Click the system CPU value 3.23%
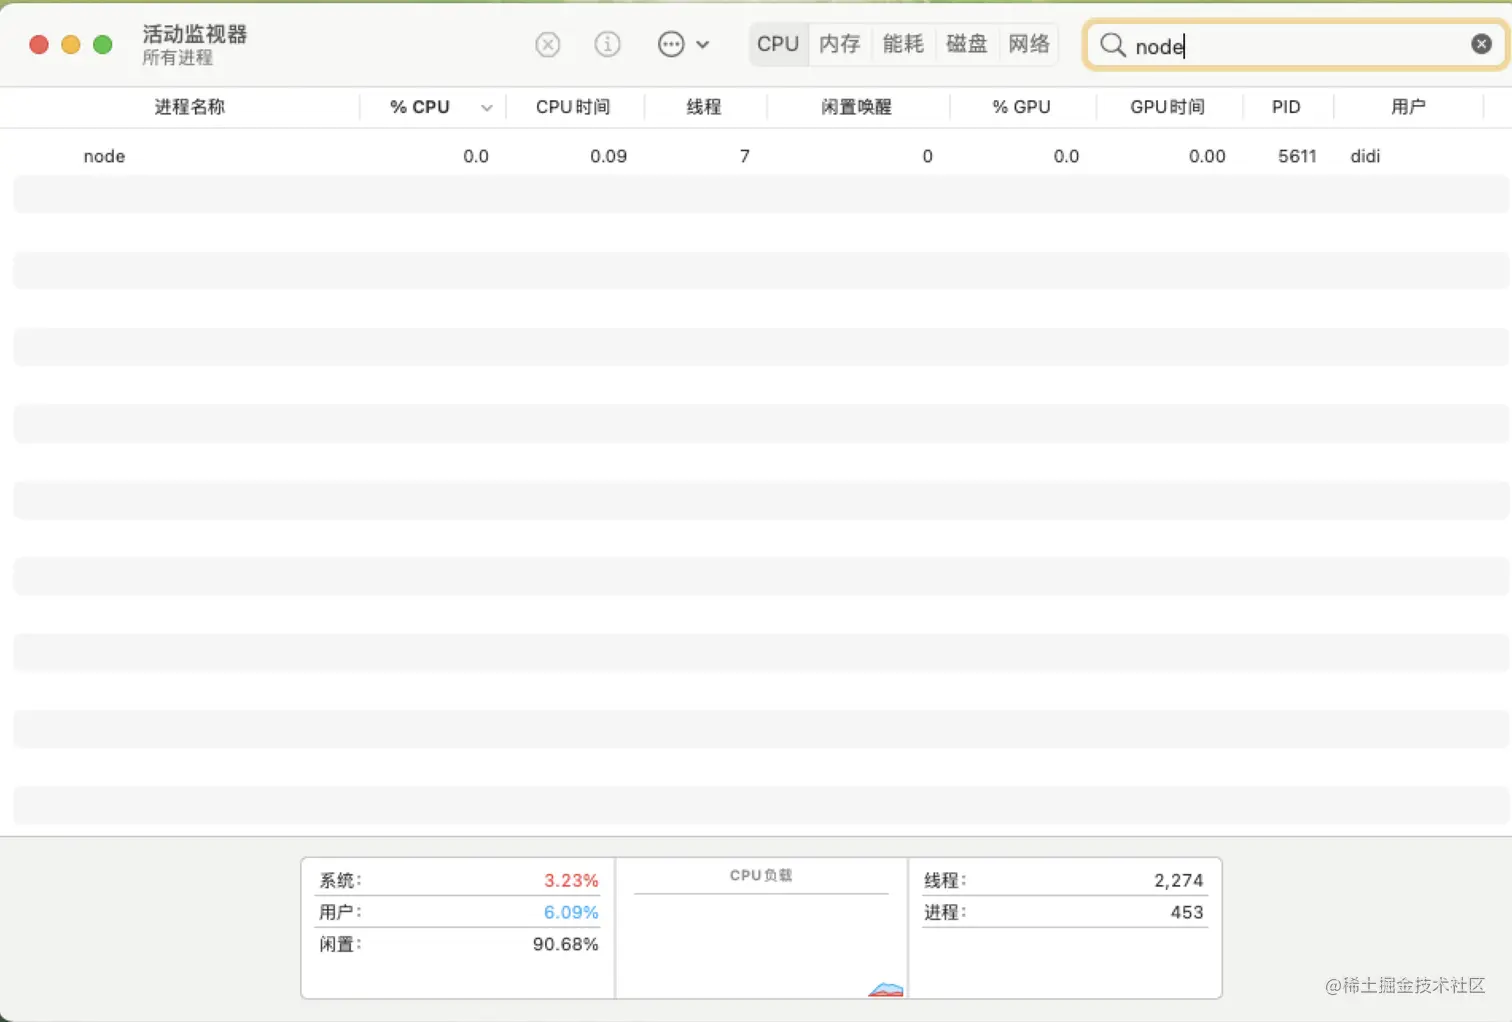Viewport: 1512px width, 1022px height. [571, 880]
